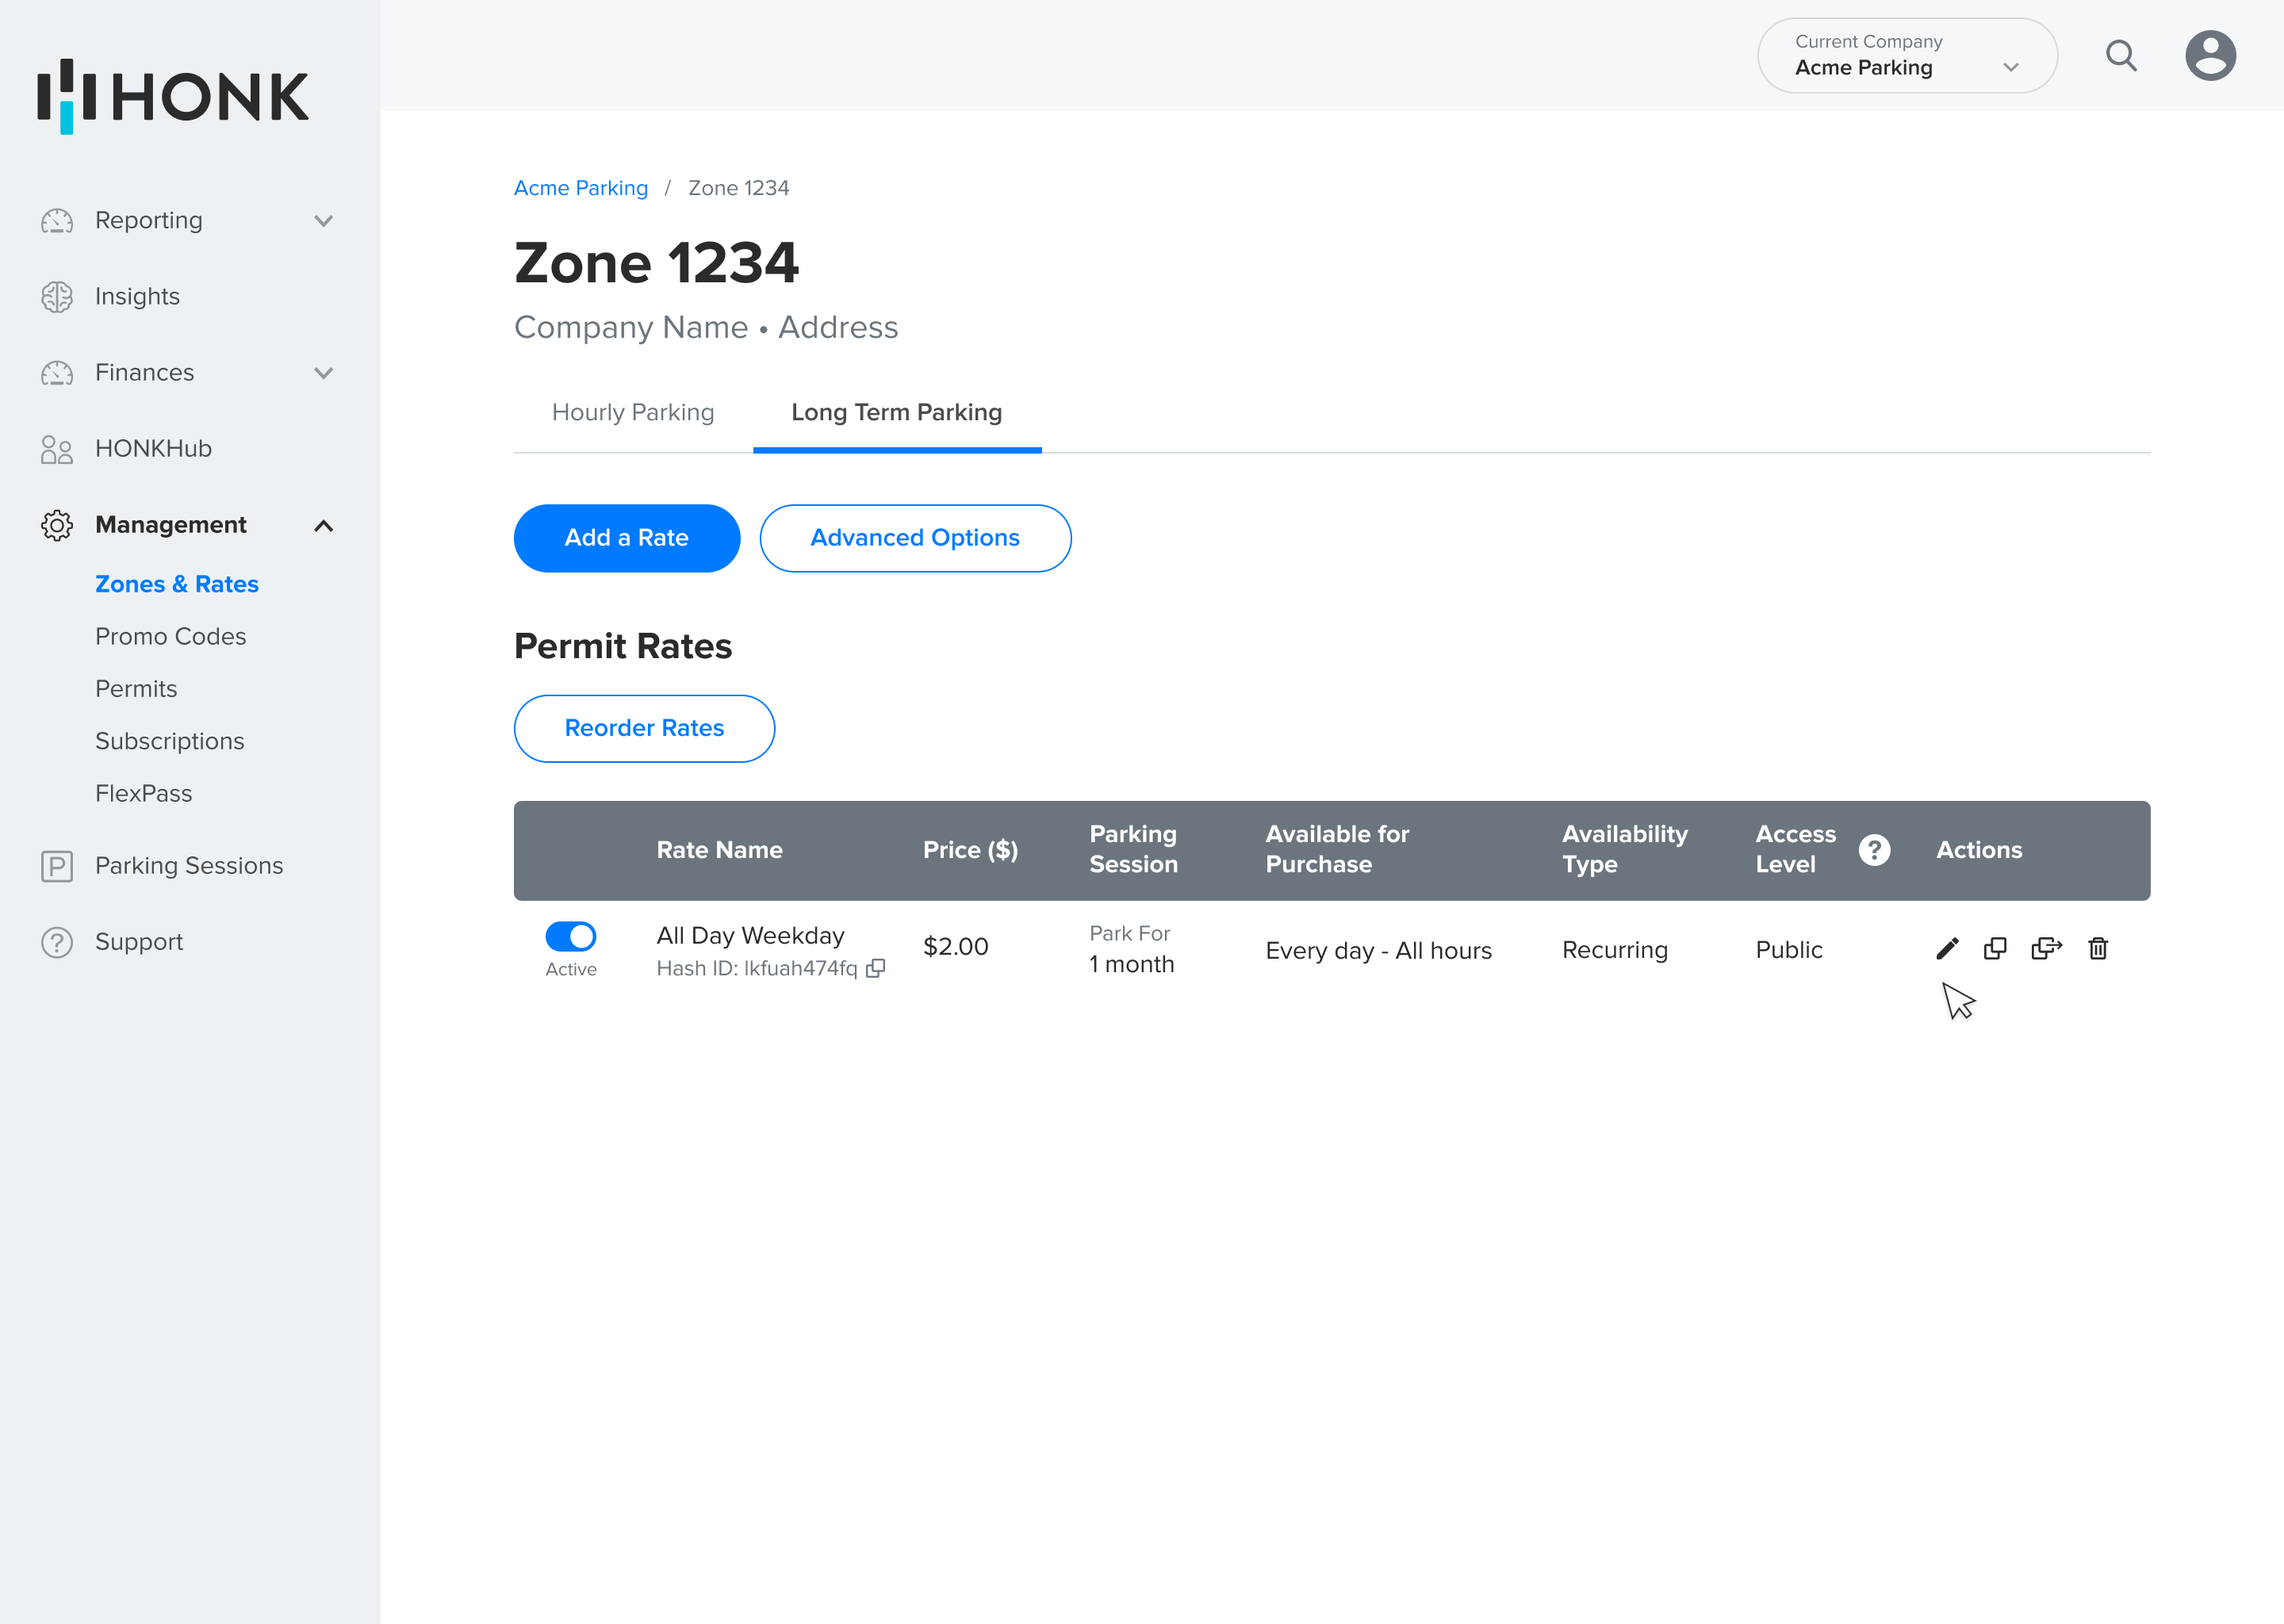Select the Long Term Parking tab
Image resolution: width=2284 pixels, height=1624 pixels.
[x=896, y=412]
